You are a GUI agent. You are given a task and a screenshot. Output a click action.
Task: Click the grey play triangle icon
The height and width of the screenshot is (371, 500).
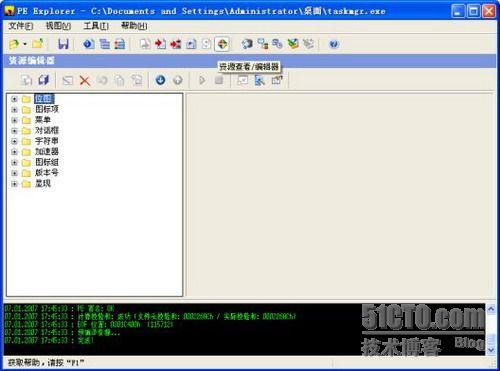tap(202, 80)
